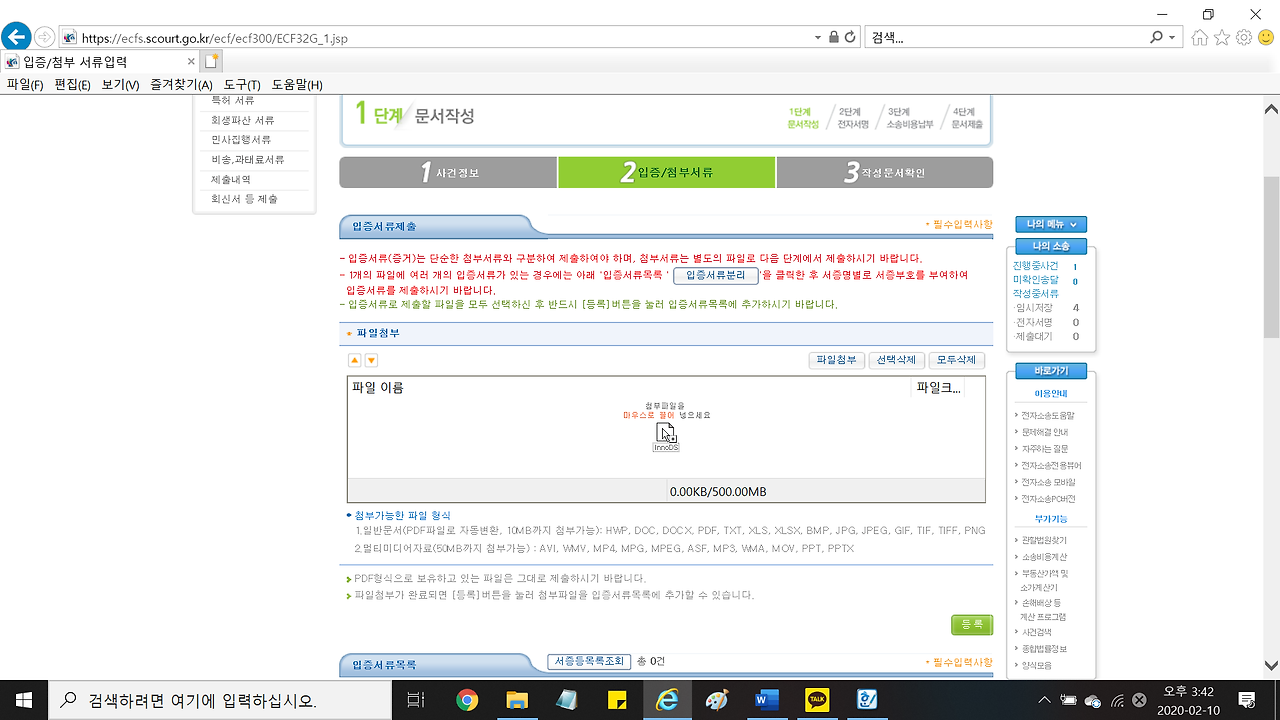Select step 2 입증/첨부서류 tab
The width and height of the screenshot is (1280, 720).
(667, 172)
